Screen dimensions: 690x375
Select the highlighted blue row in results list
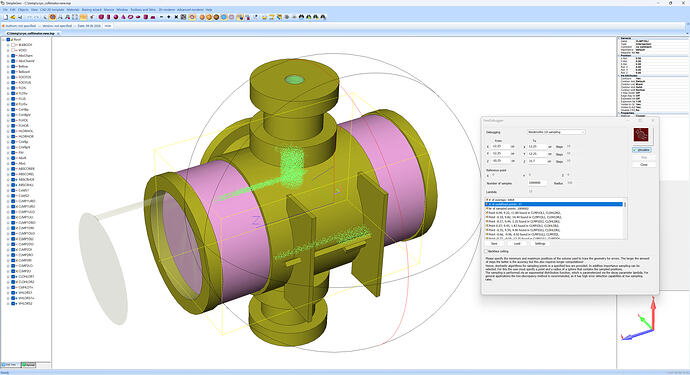tap(554, 204)
